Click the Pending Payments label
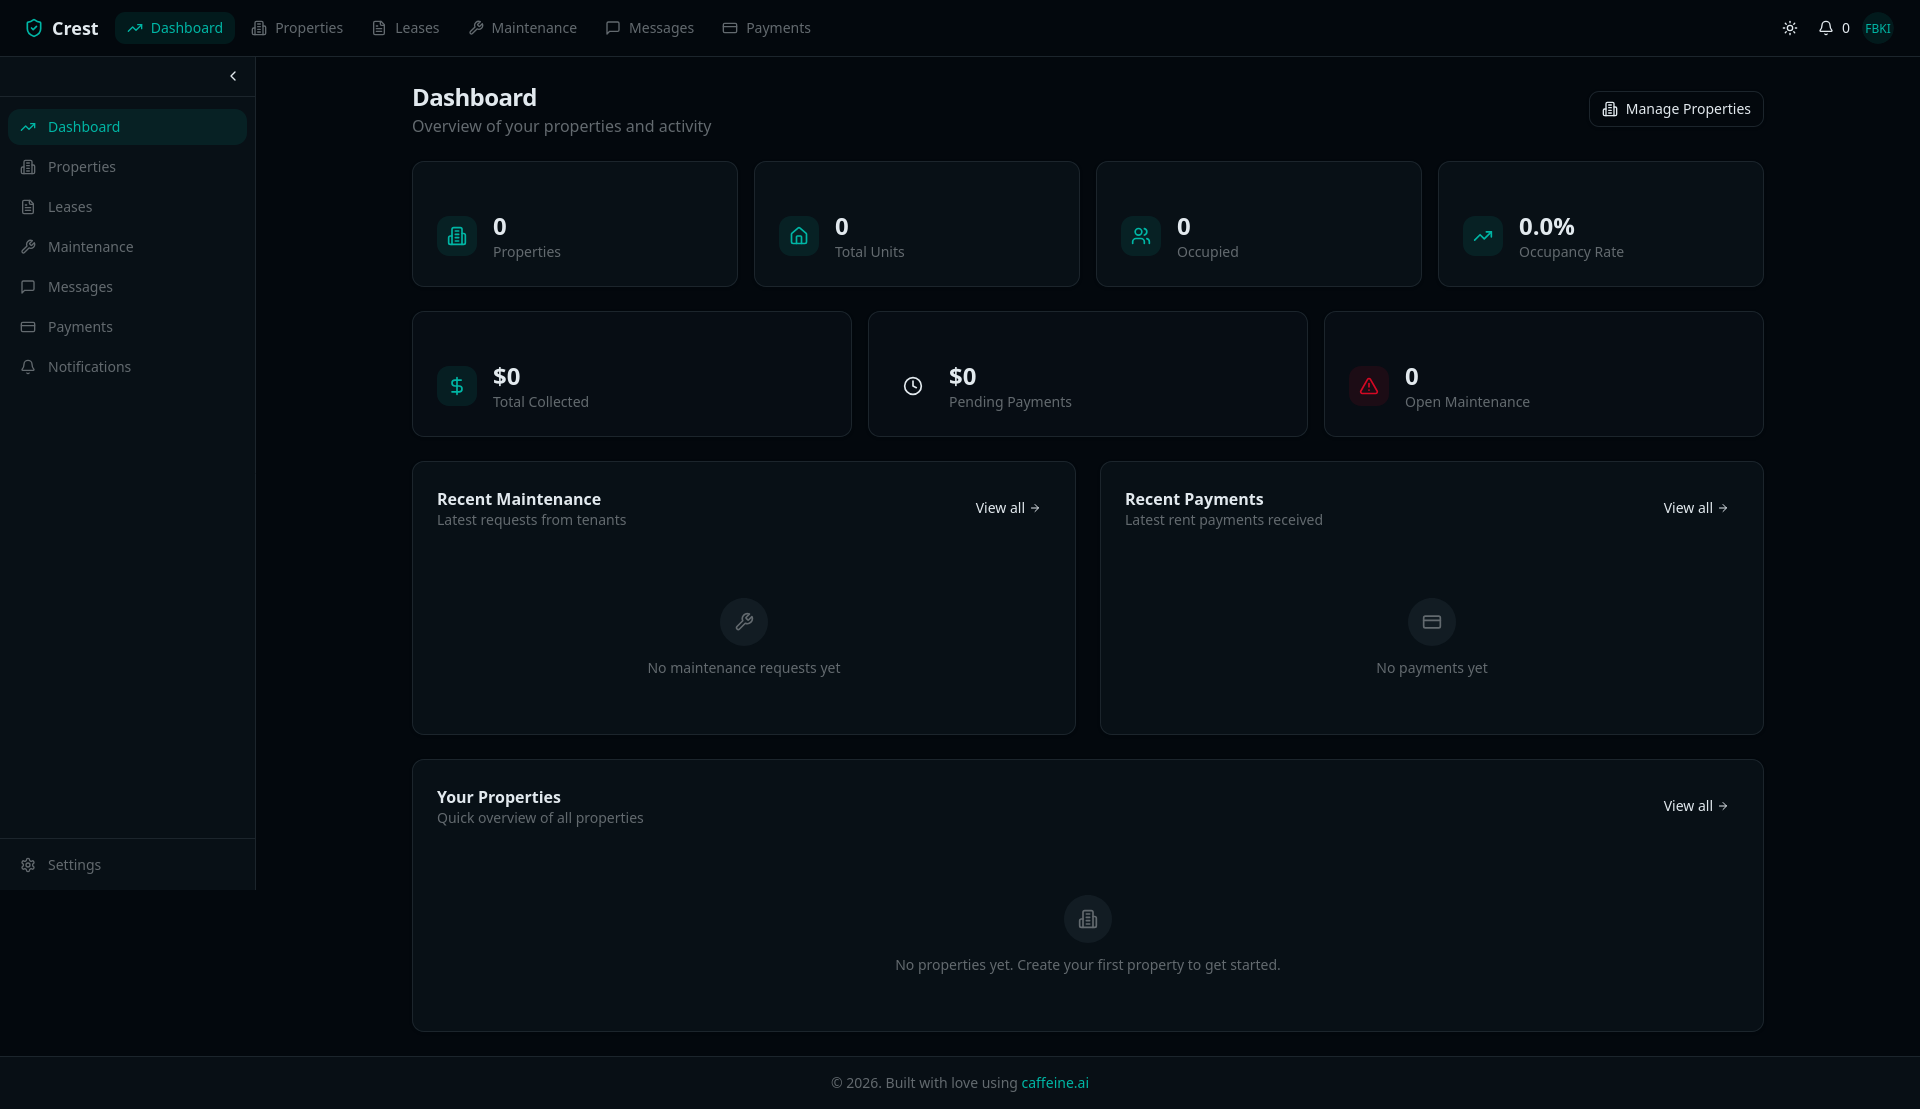 (x=1010, y=402)
